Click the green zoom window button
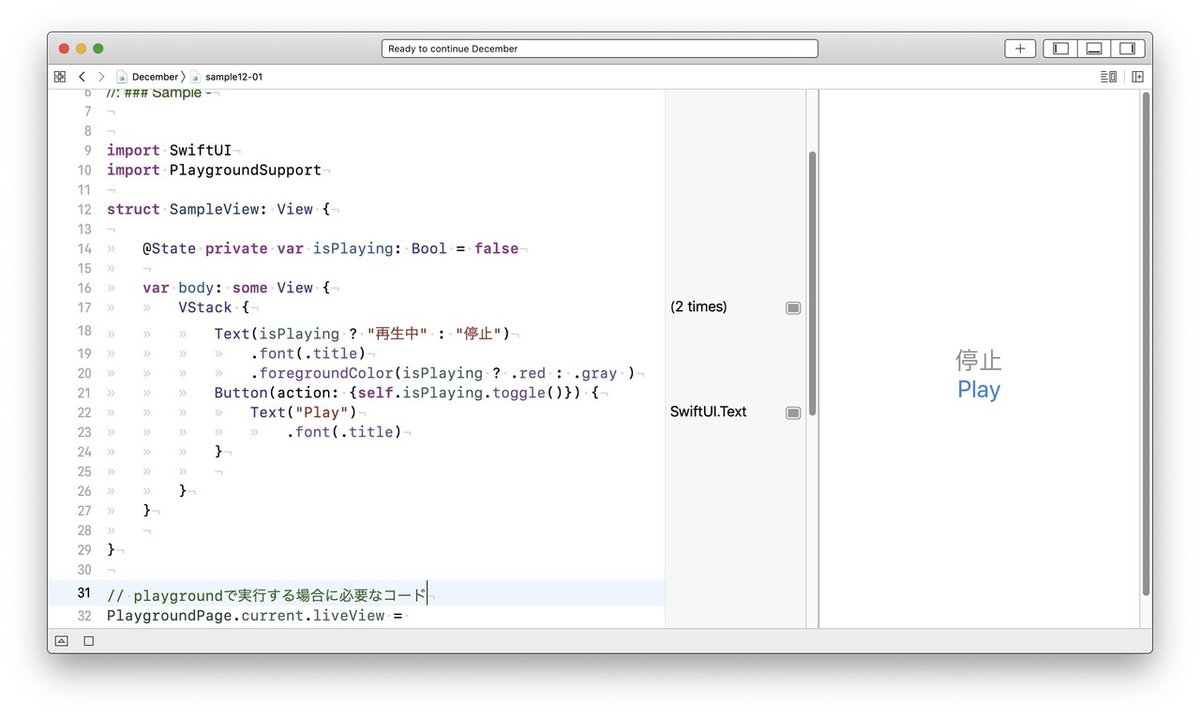Screen dimensions: 1200x716 [x=98, y=48]
